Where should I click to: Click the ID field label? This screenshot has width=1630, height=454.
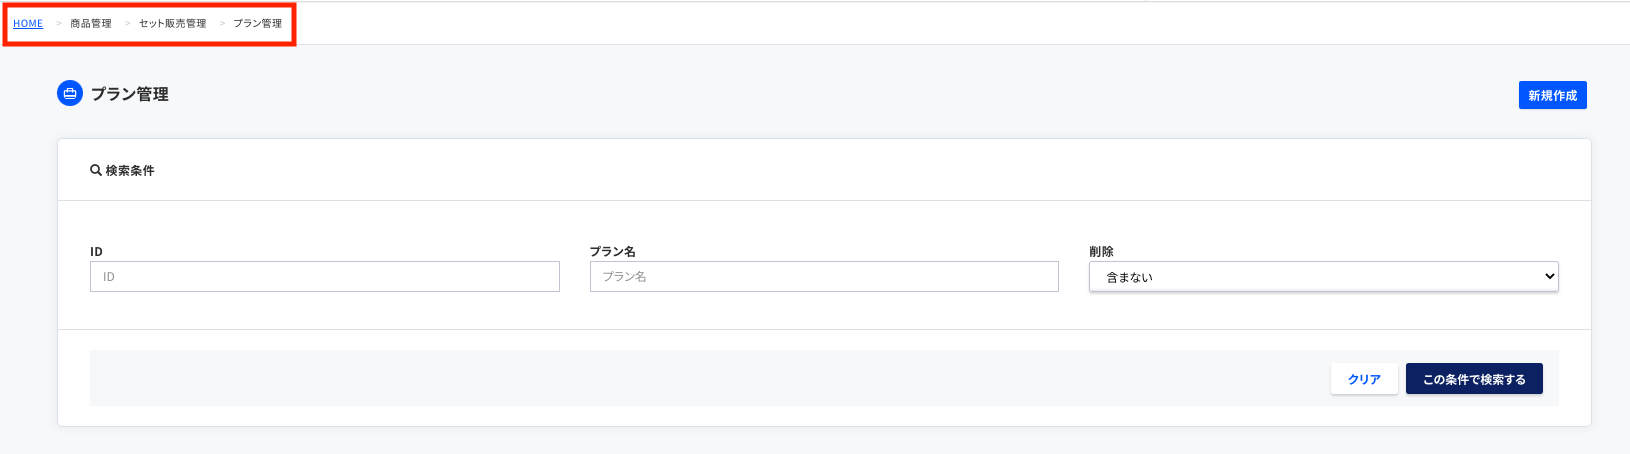96,252
